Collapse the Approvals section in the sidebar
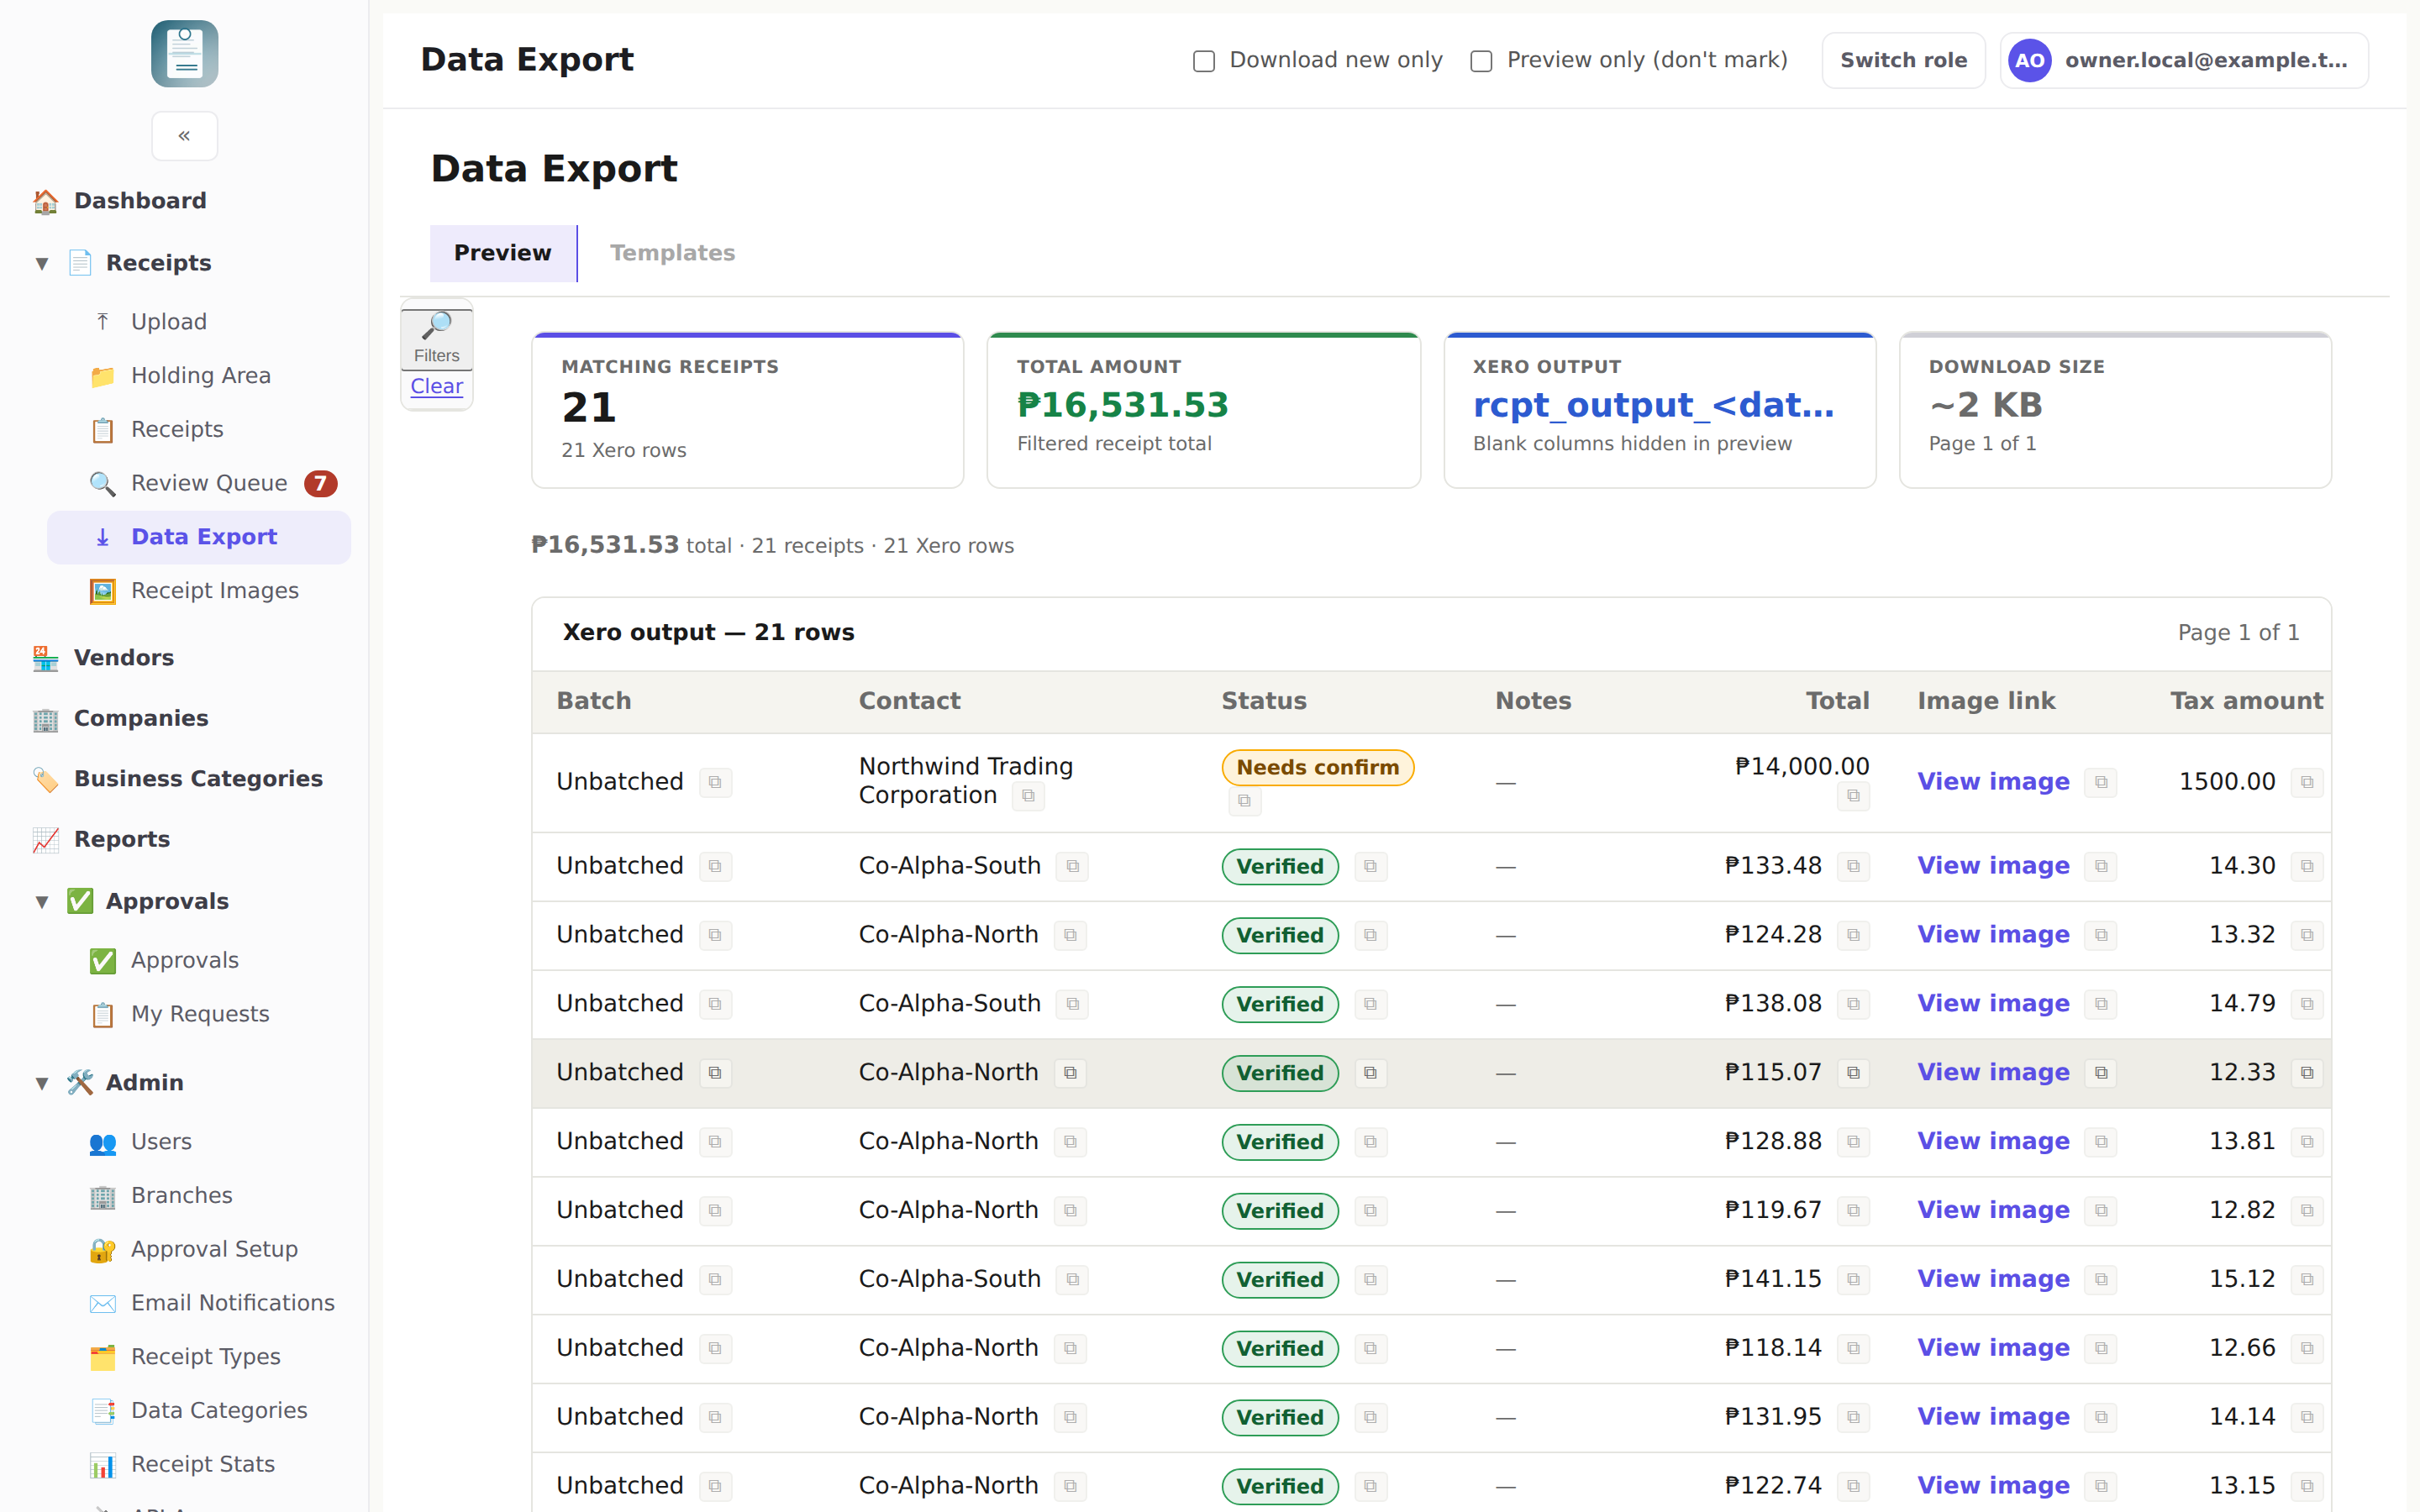The height and width of the screenshot is (1512, 2420). [x=42, y=902]
